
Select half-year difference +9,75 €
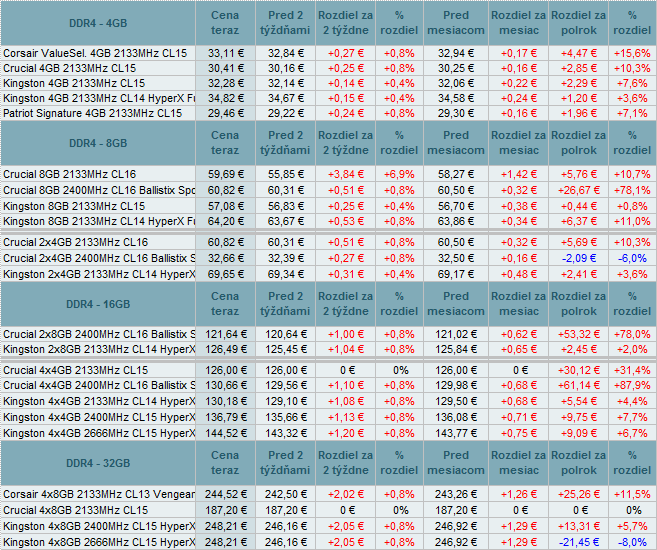pyautogui.click(x=579, y=417)
